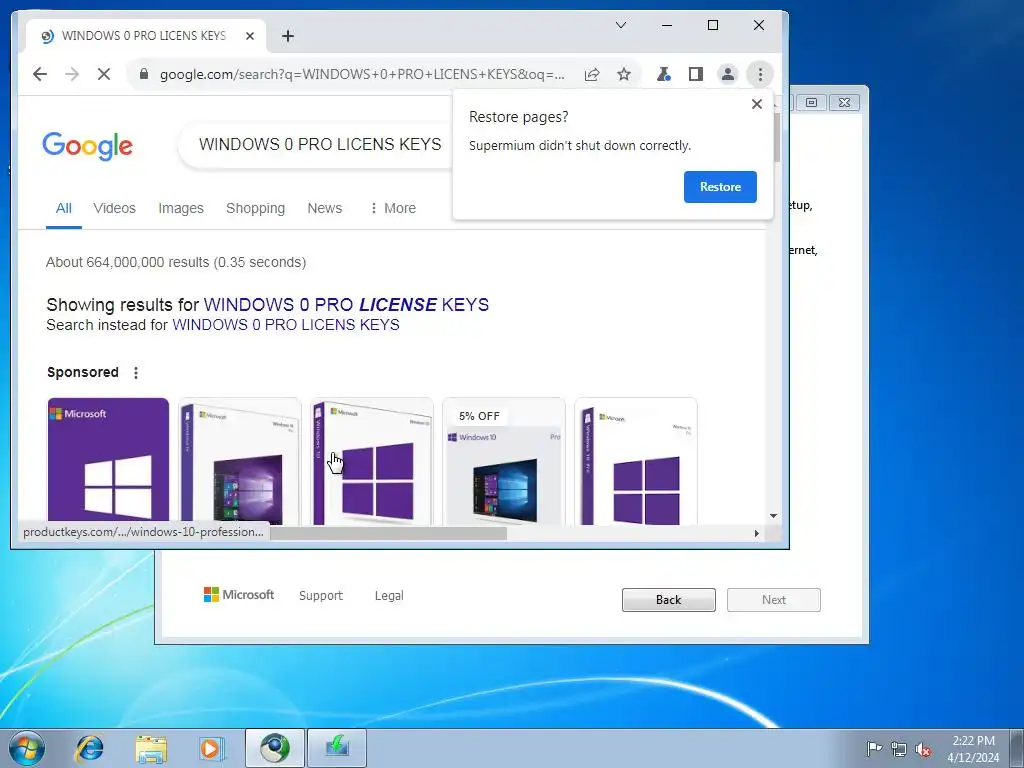Image resolution: width=1024 pixels, height=768 pixels.
Task: Switch to the News tab
Action: [x=325, y=208]
